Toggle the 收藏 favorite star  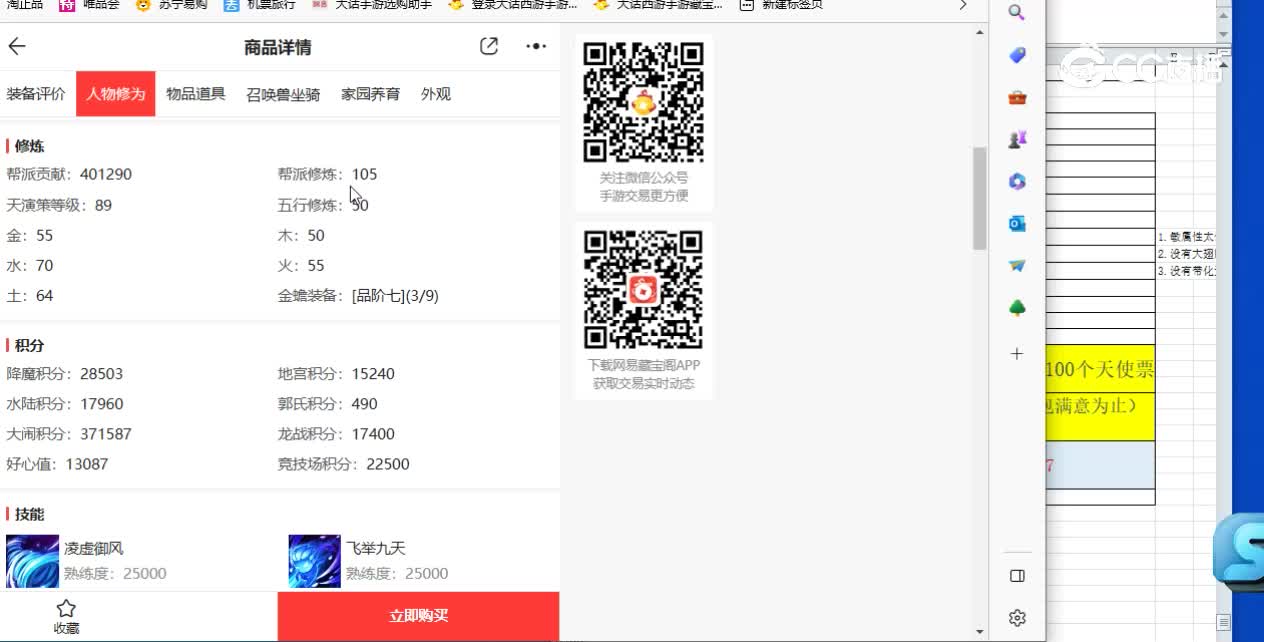pyautogui.click(x=66, y=614)
